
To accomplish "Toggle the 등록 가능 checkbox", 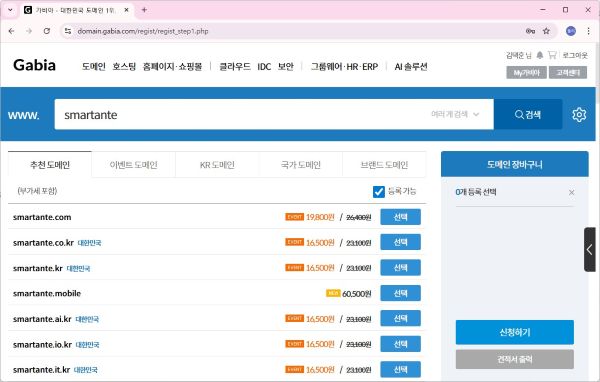I will (x=378, y=191).
